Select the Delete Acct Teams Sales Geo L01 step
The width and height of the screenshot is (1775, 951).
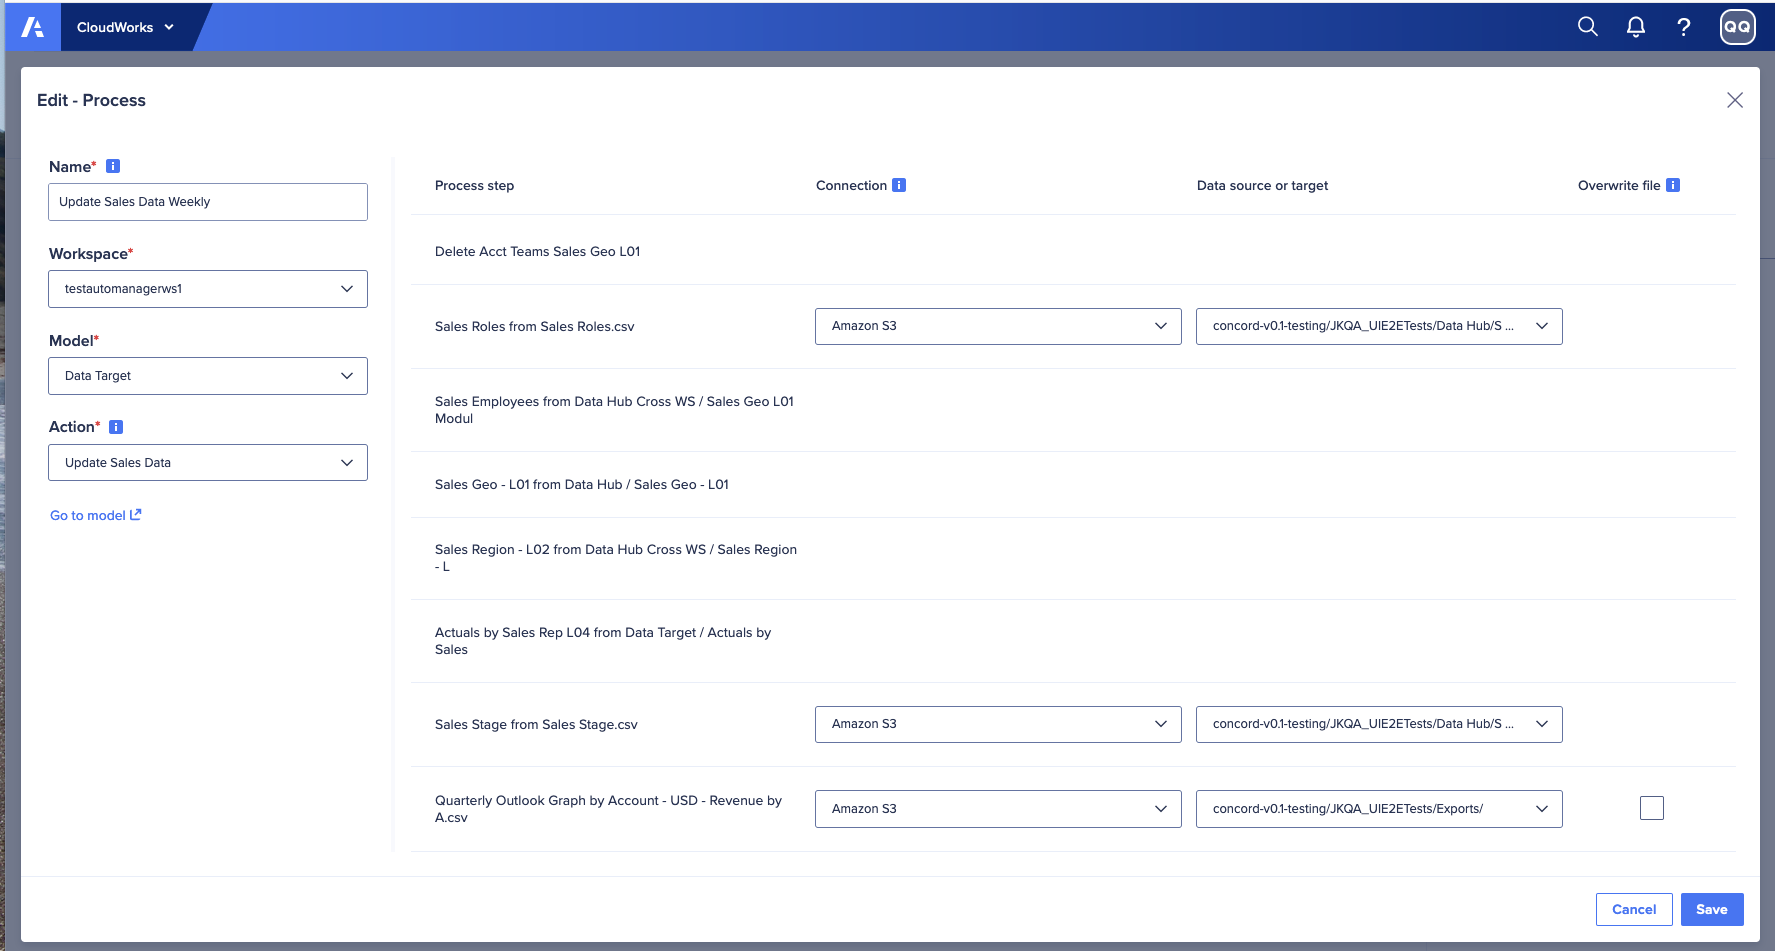click(x=537, y=251)
